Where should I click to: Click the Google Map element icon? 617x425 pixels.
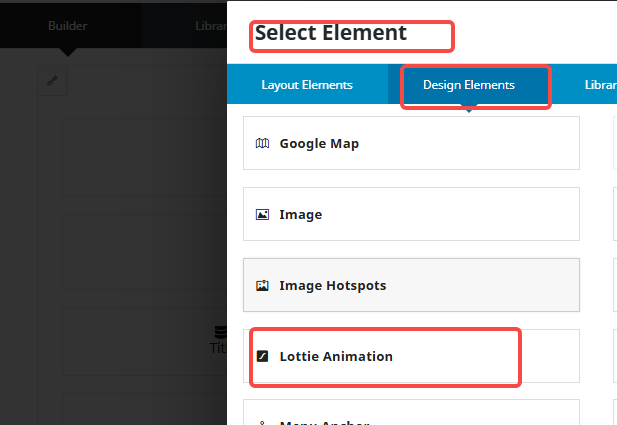click(262, 143)
